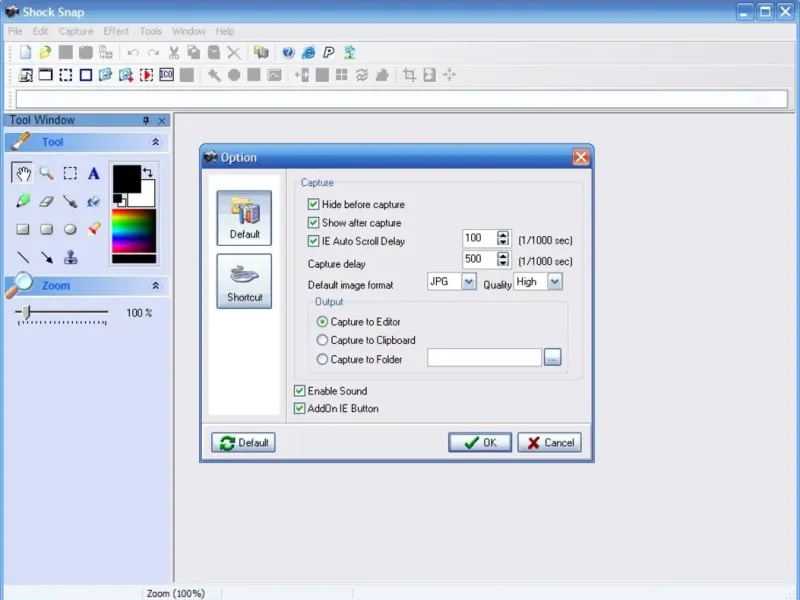This screenshot has width=800, height=600.
Task: Increase Capture delay value
Action: [x=503, y=256]
